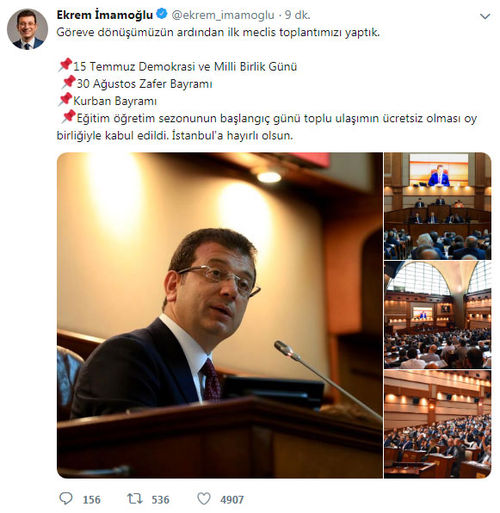This screenshot has height=513, width=500.
Task: Retweet using the arrows icon
Action: 135,499
